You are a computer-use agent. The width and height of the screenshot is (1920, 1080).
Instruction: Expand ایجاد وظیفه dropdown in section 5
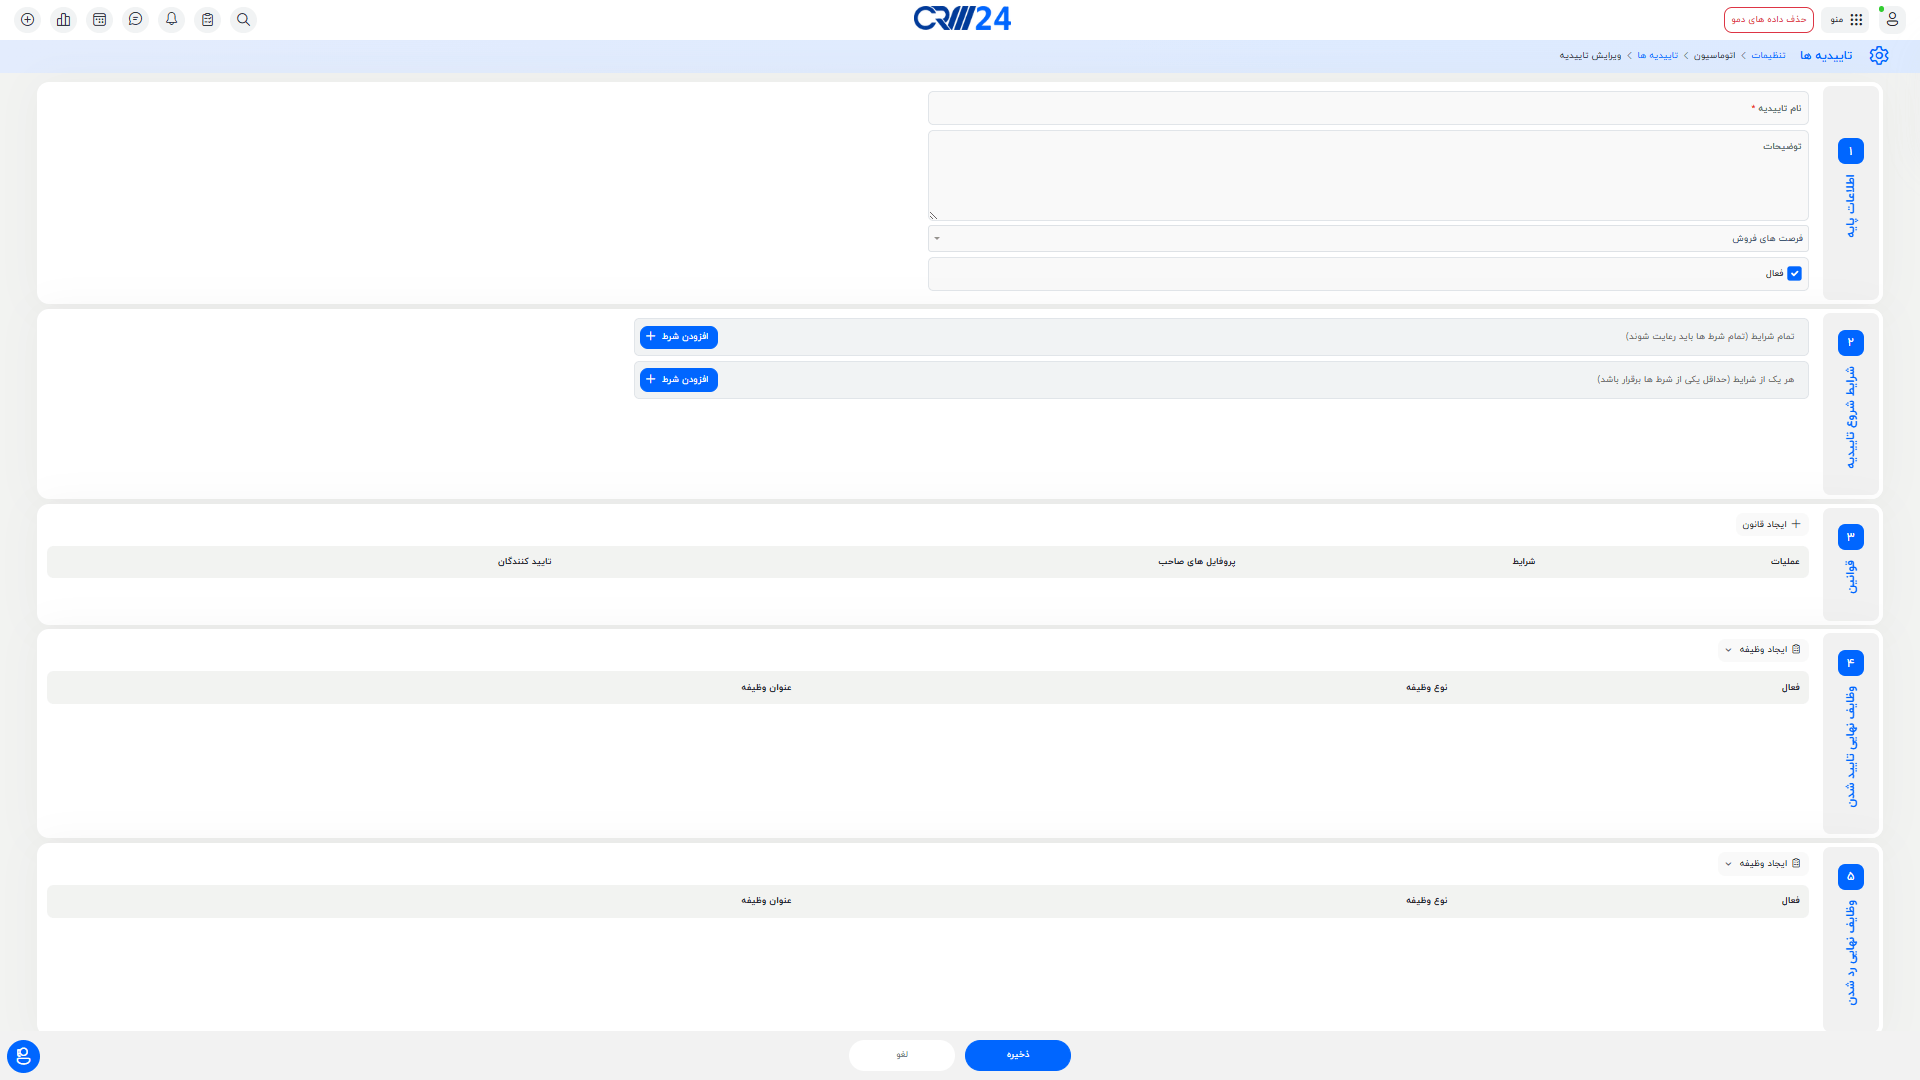click(x=1763, y=864)
